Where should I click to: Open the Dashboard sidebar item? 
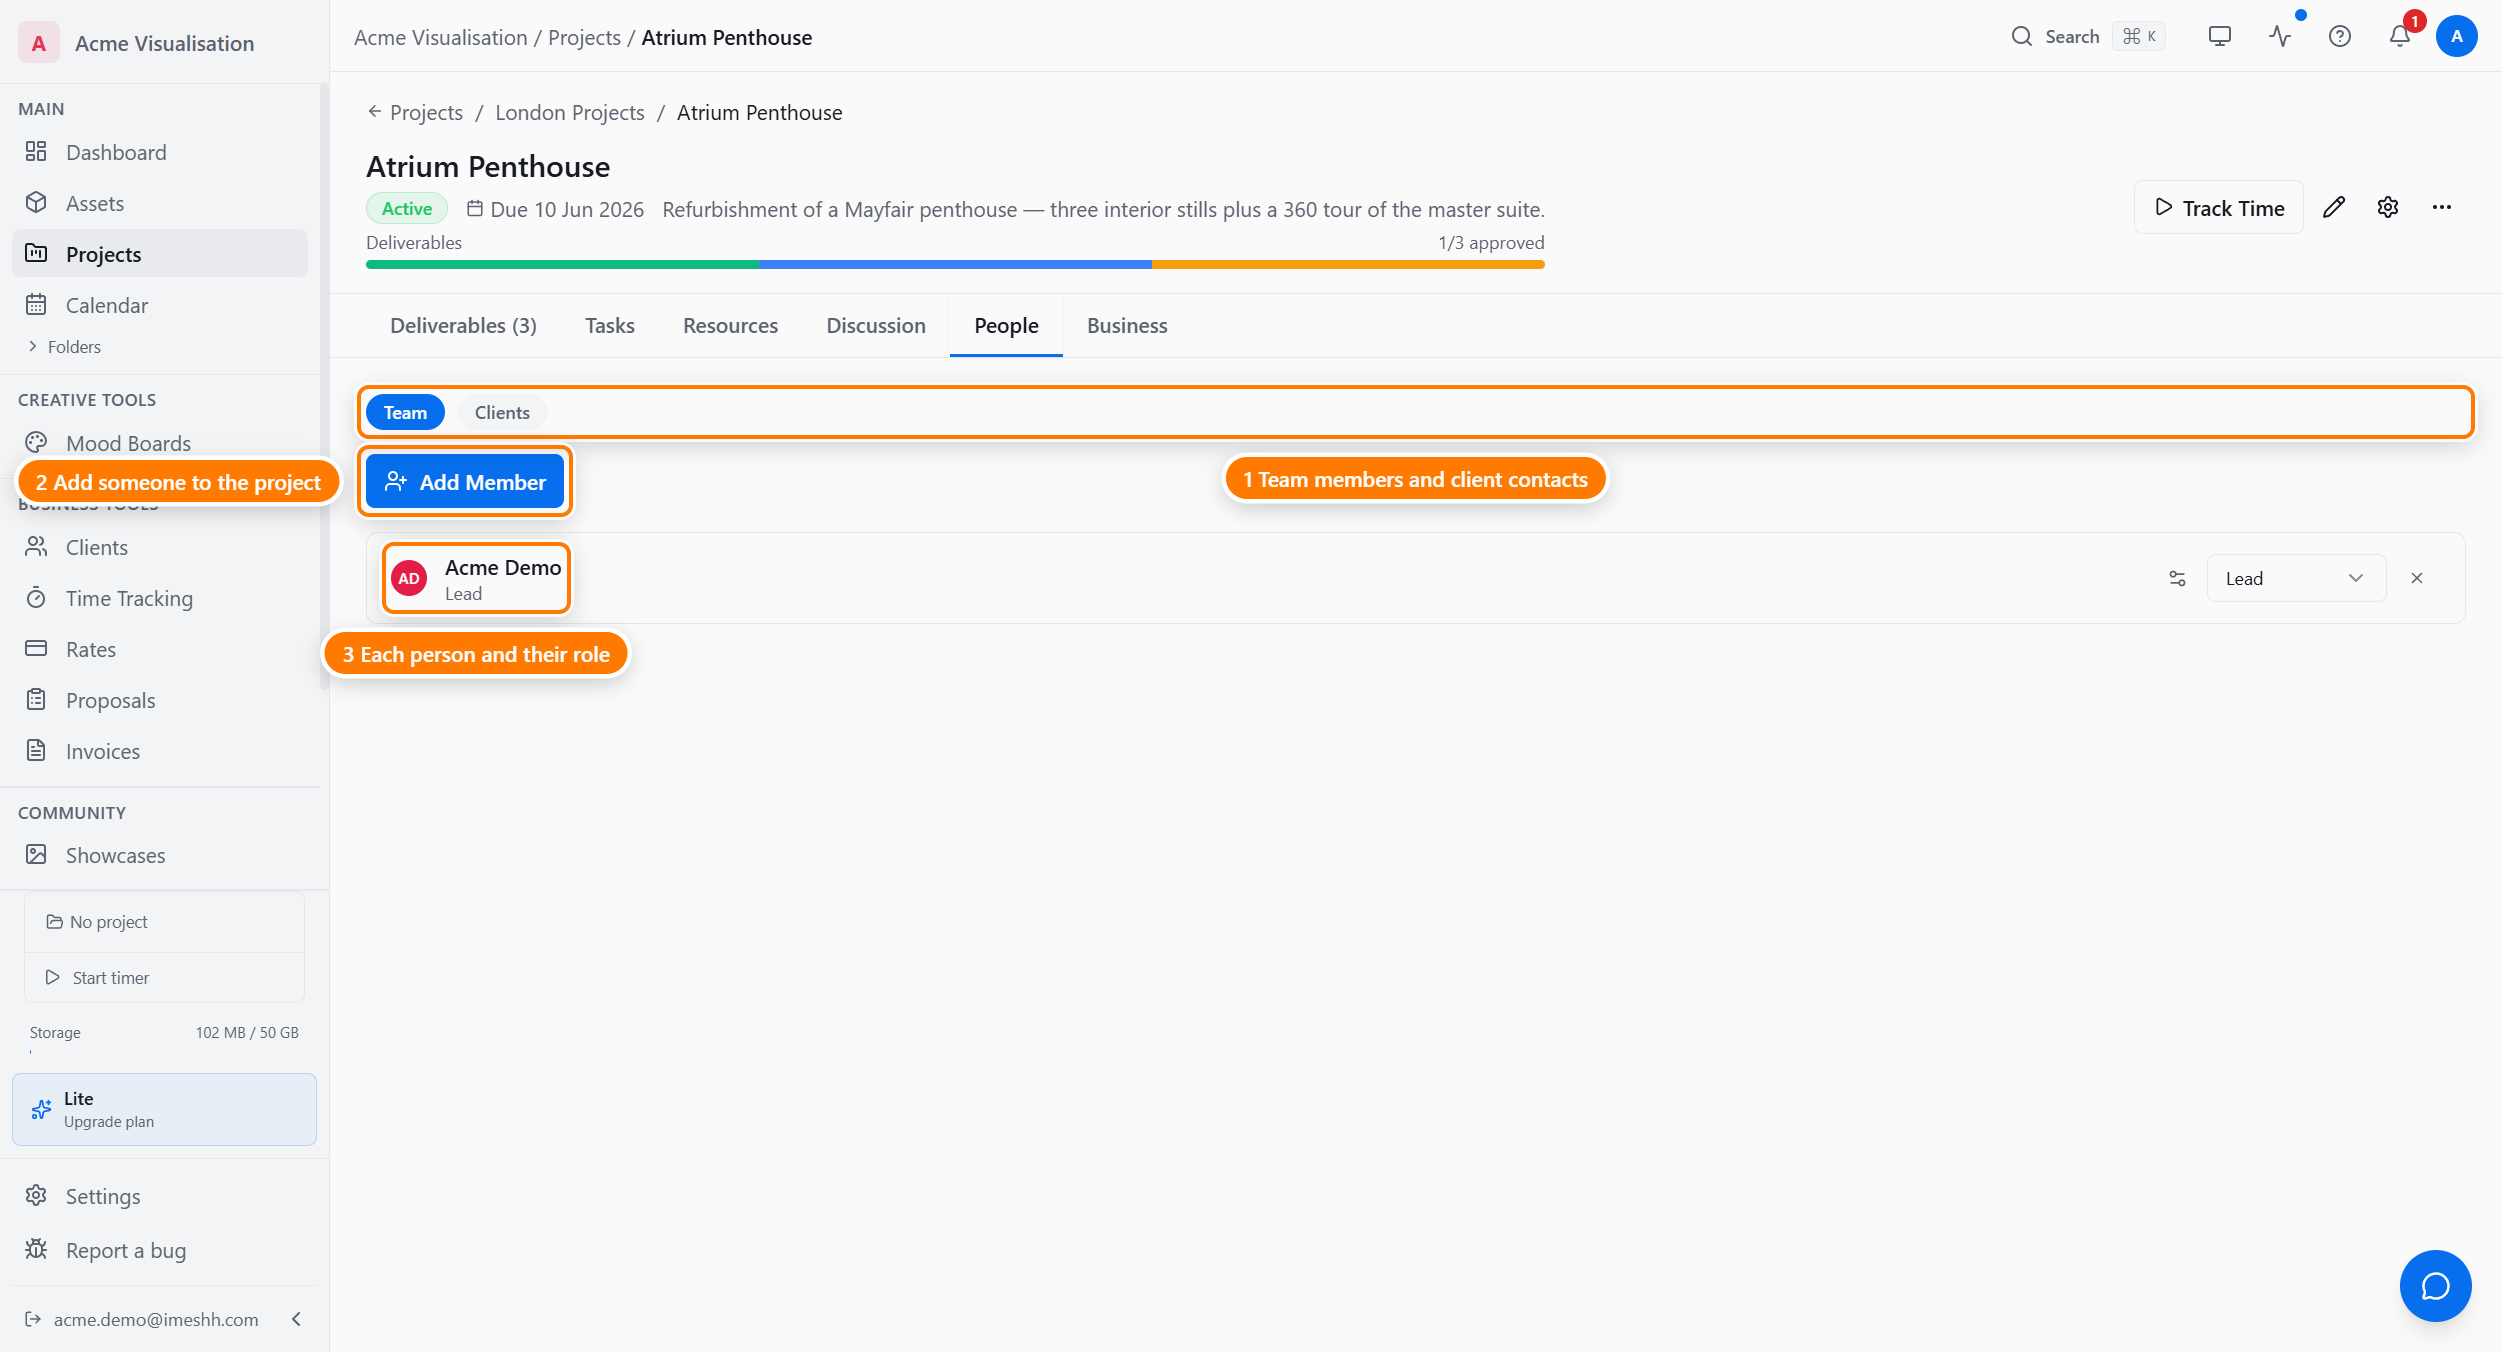[x=160, y=152]
